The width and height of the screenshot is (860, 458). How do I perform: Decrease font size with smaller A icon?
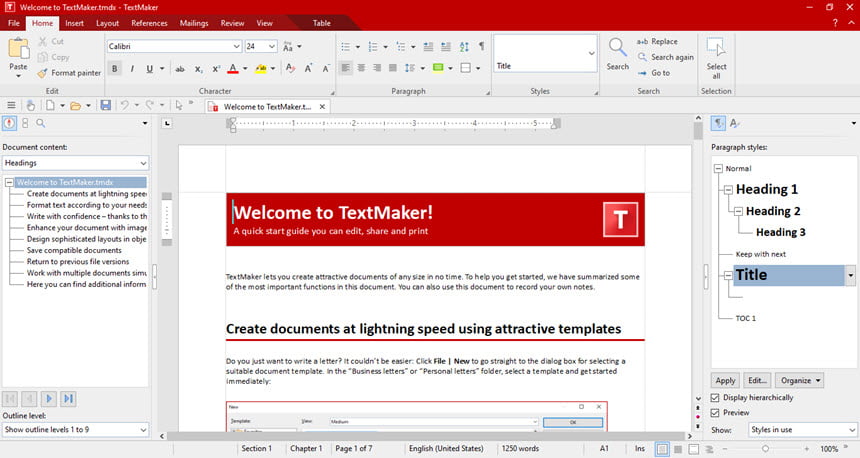click(x=326, y=69)
